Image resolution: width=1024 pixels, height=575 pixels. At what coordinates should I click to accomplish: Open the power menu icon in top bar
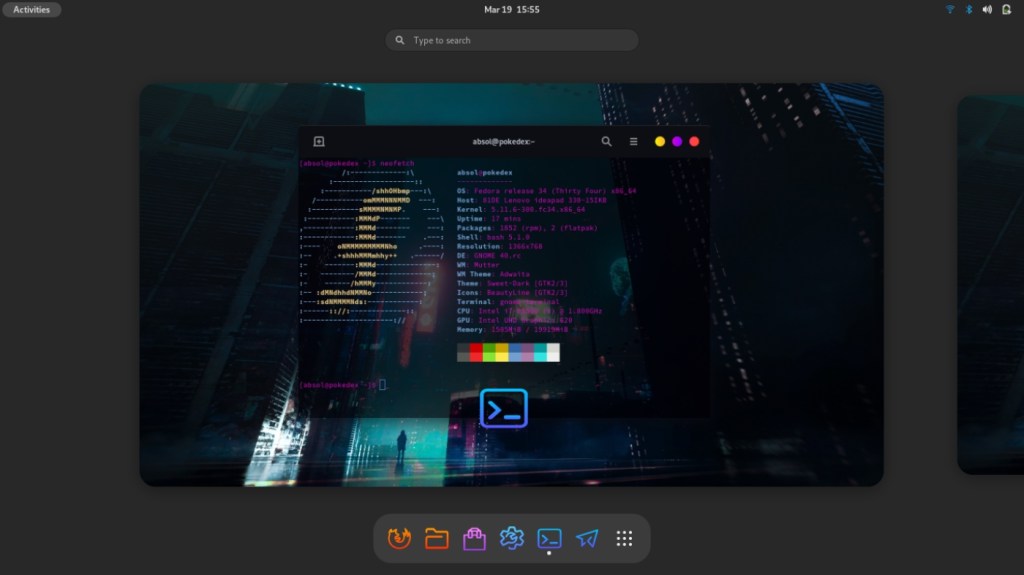(1006, 10)
